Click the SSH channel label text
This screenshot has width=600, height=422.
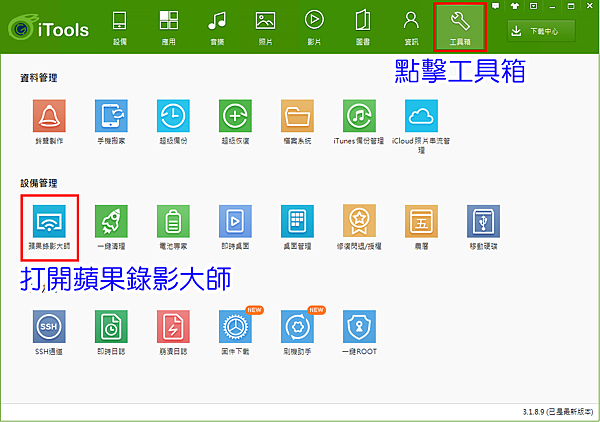(49, 351)
